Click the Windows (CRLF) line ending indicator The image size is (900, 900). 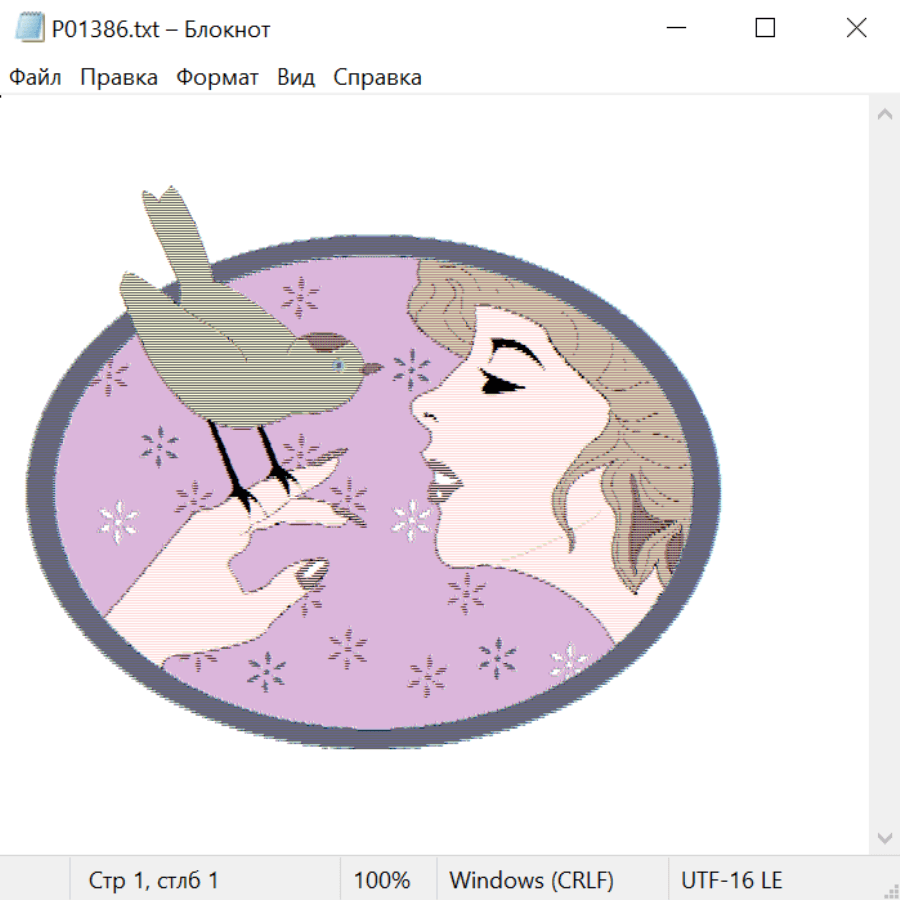click(x=531, y=880)
